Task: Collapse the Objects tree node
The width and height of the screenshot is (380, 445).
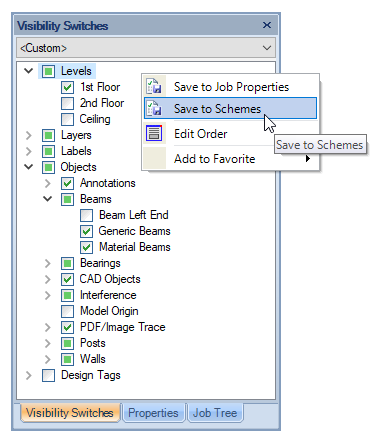Action: (29, 167)
